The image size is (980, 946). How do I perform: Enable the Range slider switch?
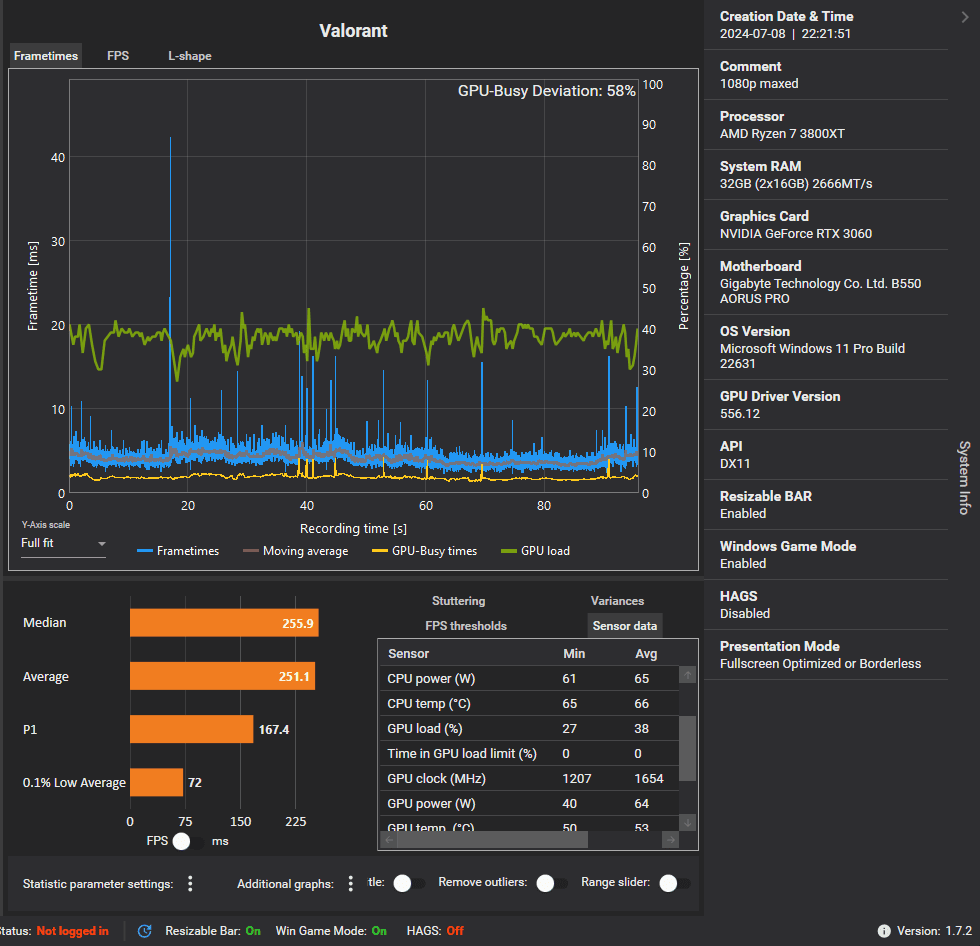pyautogui.click(x=675, y=883)
